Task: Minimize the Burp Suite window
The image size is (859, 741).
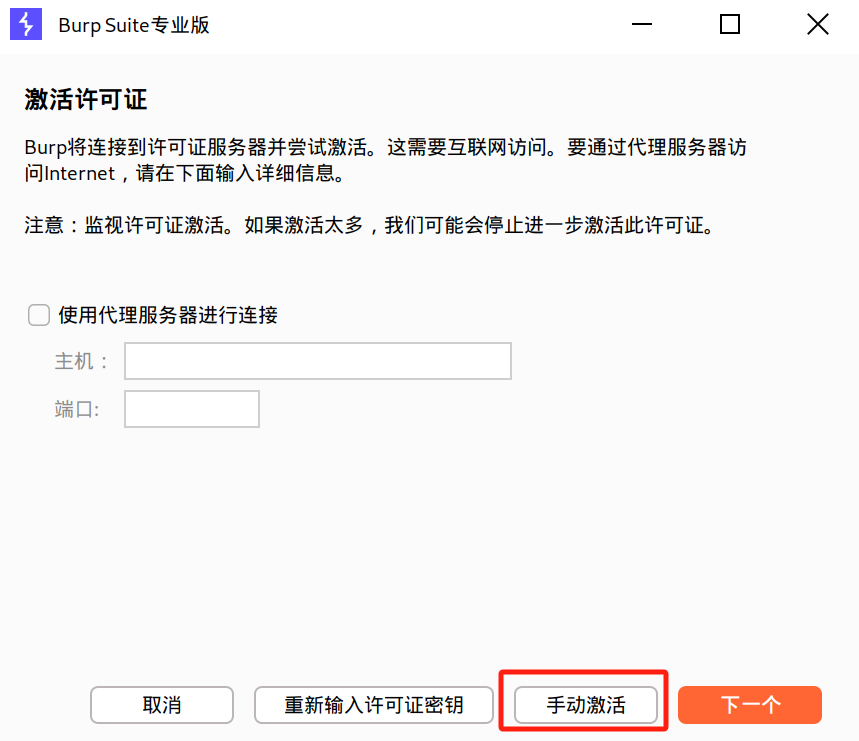Action: [642, 24]
